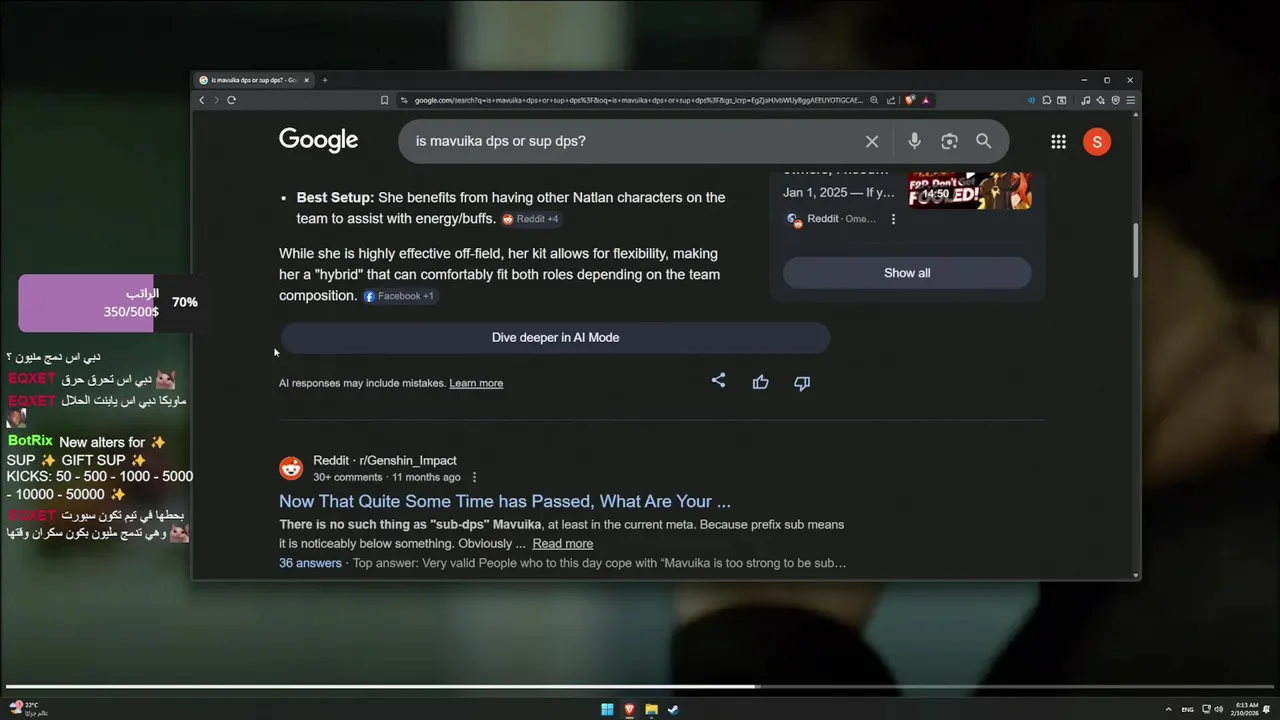Click the share icon in address bar
Viewport: 1280px width, 720px height.
891,100
